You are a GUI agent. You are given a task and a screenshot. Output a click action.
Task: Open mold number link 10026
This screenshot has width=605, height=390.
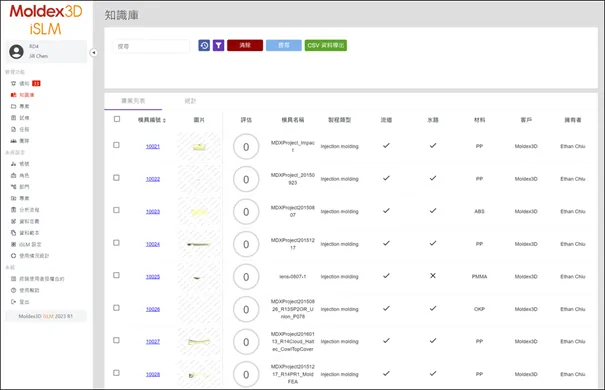153,309
